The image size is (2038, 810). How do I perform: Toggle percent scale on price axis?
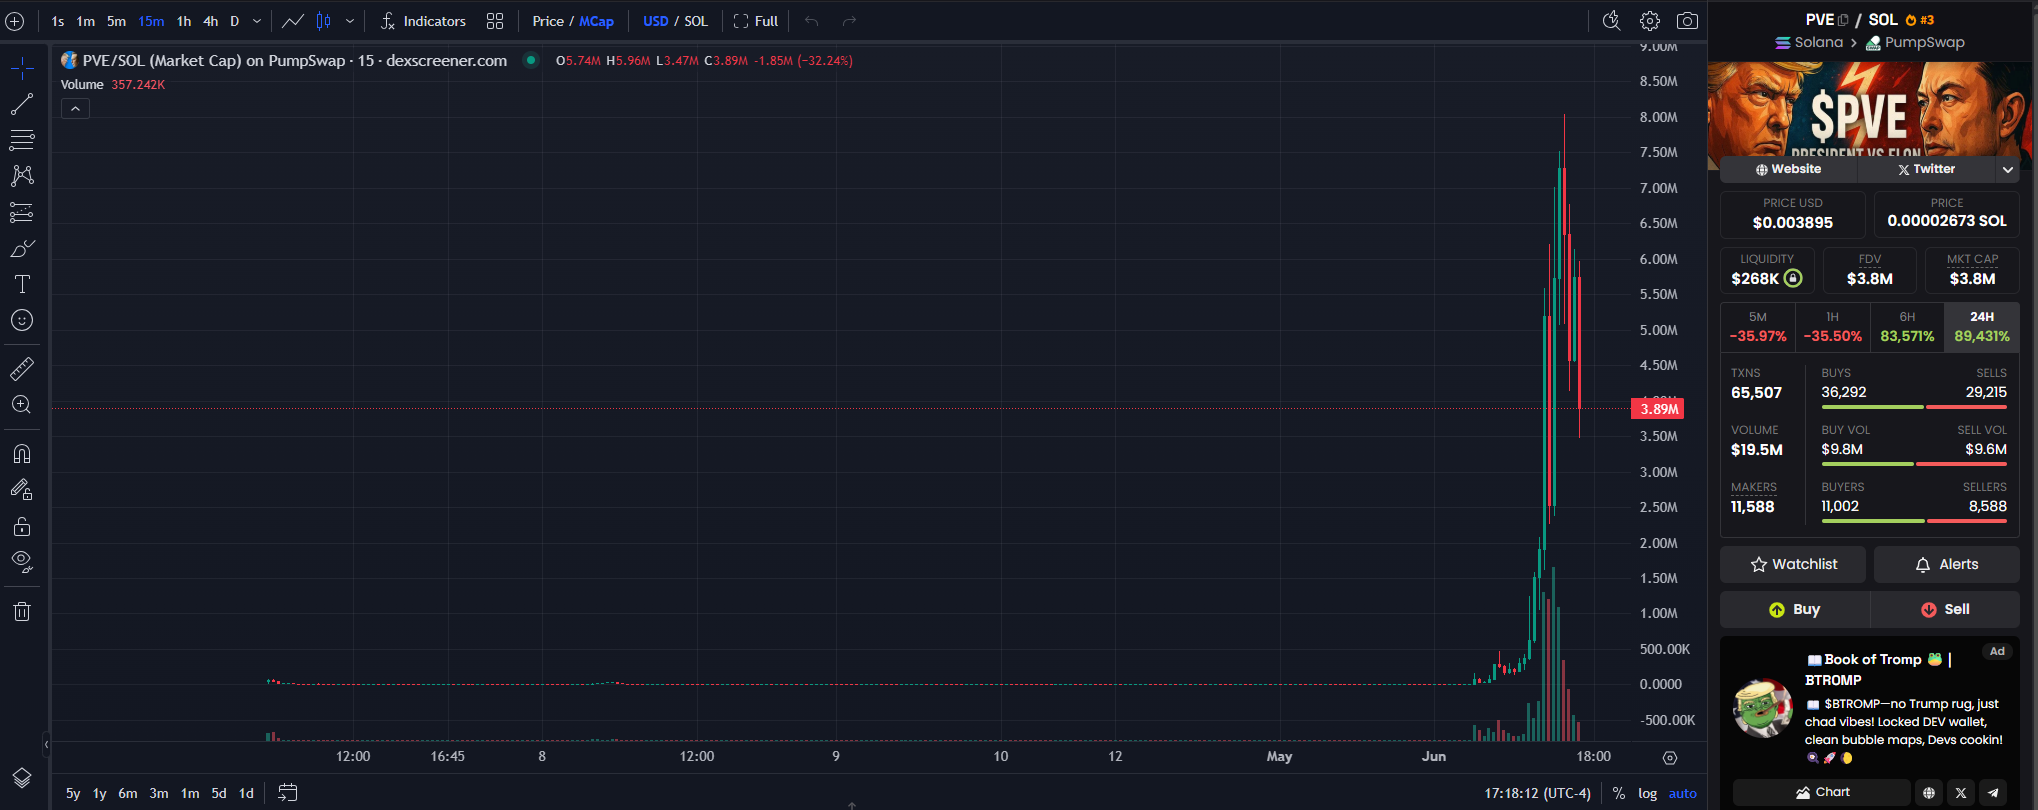(x=1619, y=793)
